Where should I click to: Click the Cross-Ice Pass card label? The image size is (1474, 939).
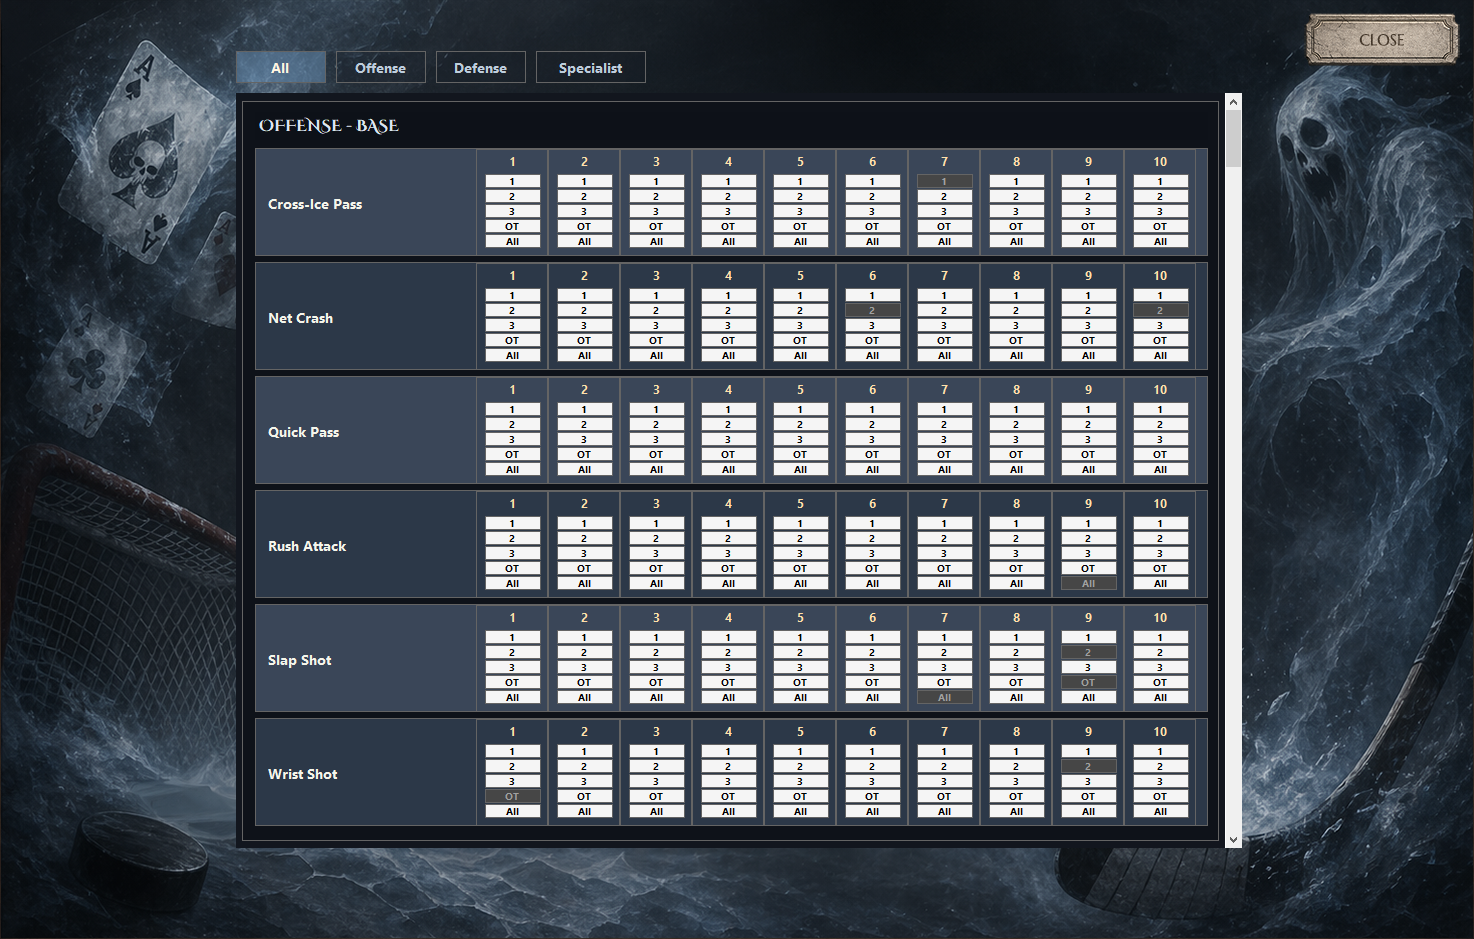315,204
